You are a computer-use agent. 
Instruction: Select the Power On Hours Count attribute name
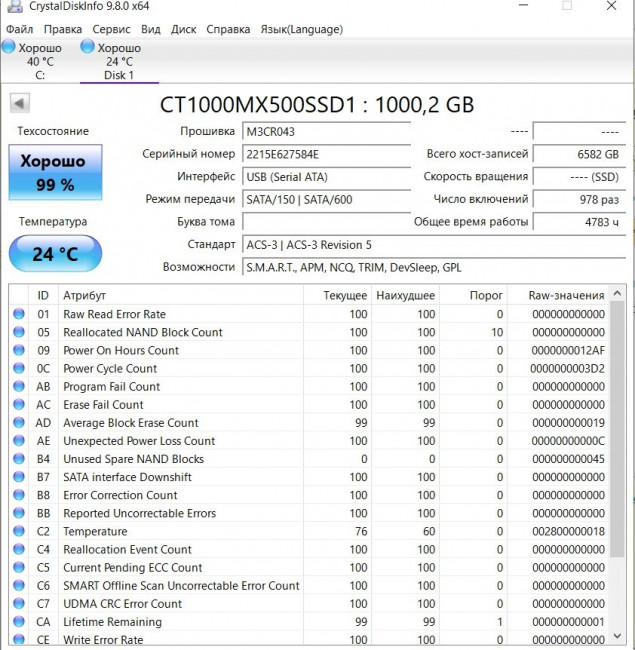point(121,350)
